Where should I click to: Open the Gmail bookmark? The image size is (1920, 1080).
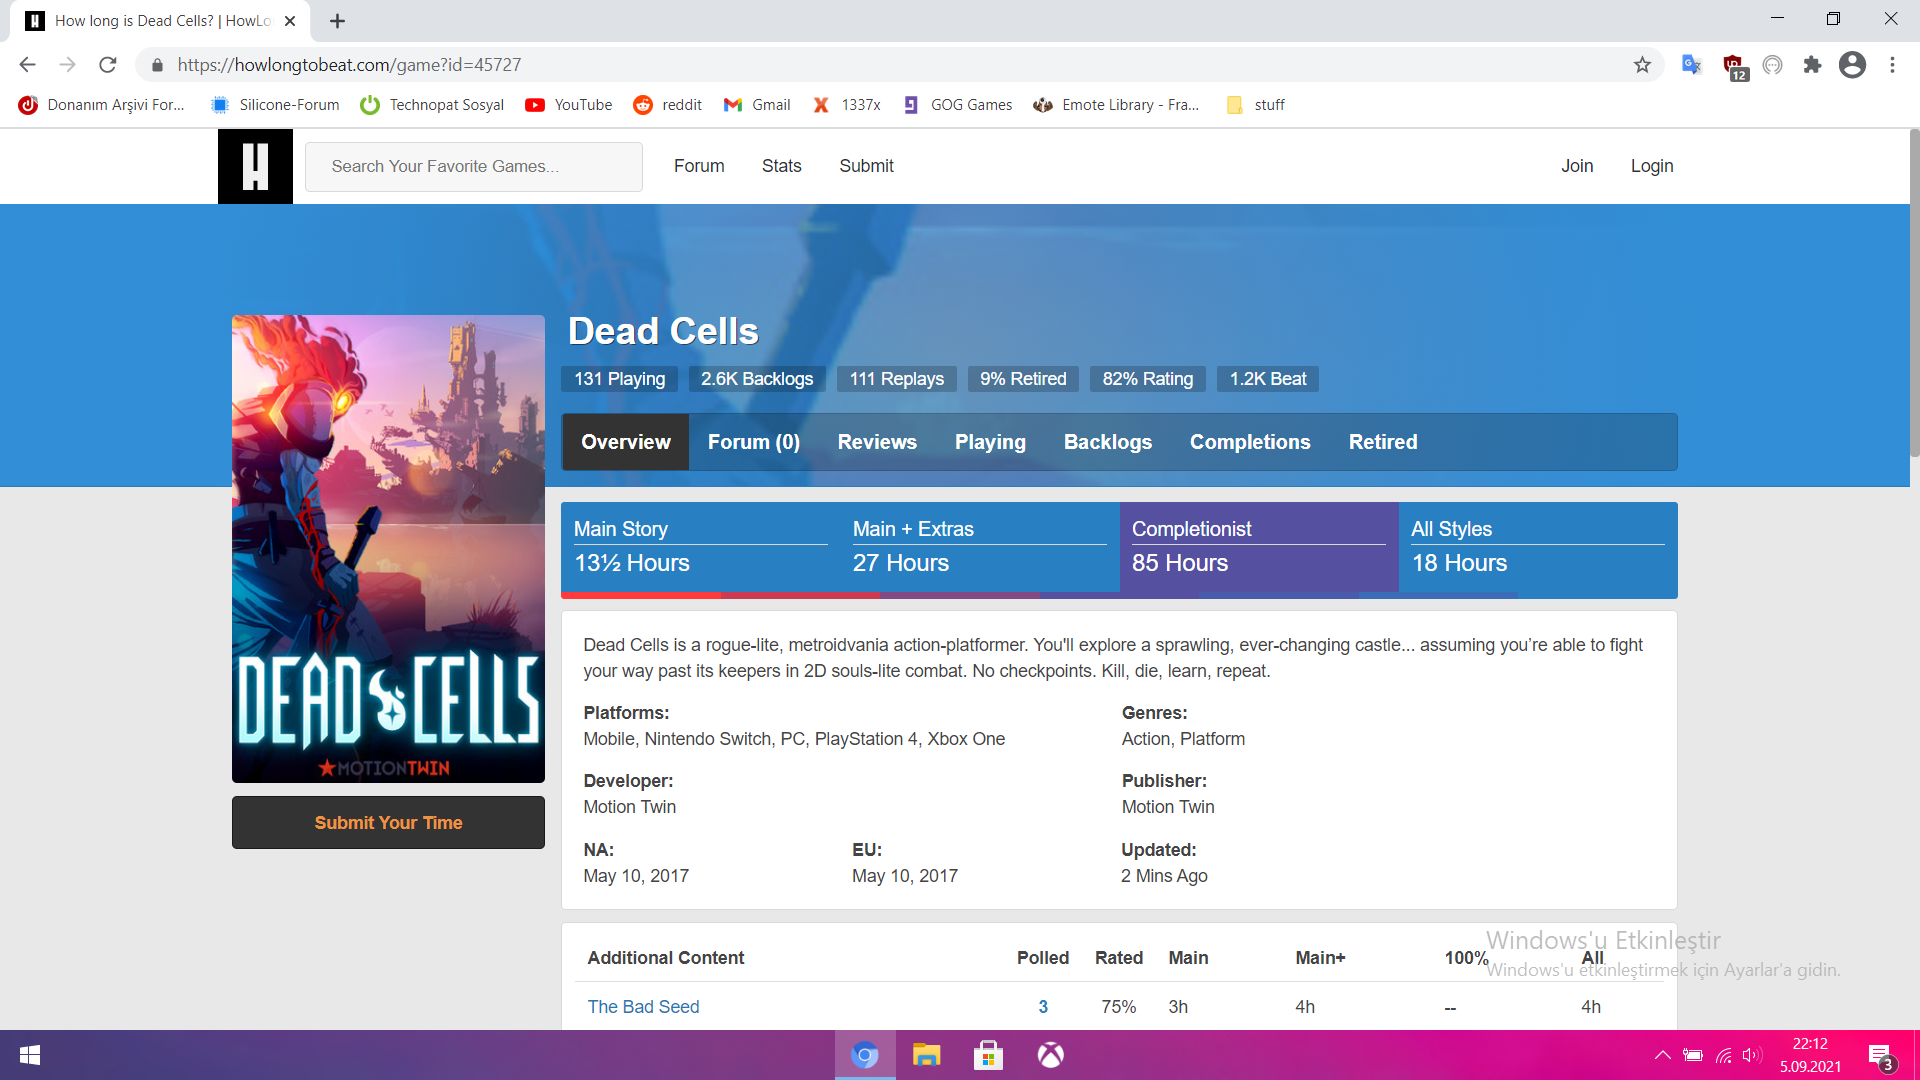pos(757,105)
